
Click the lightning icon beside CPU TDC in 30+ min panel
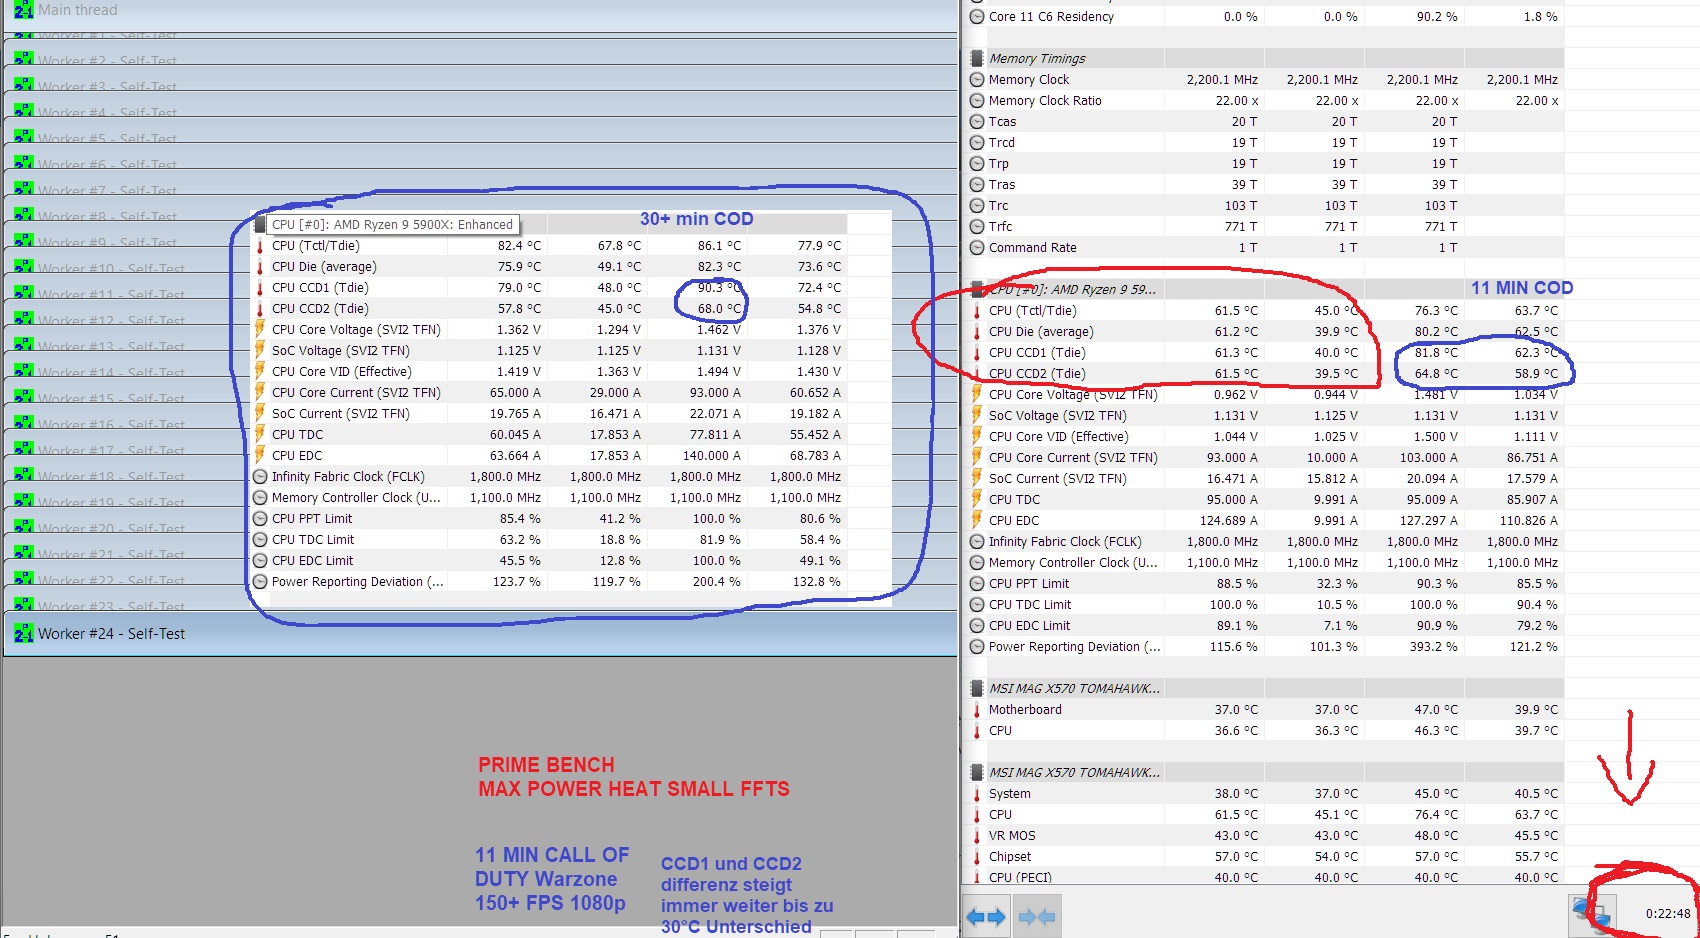coord(260,434)
